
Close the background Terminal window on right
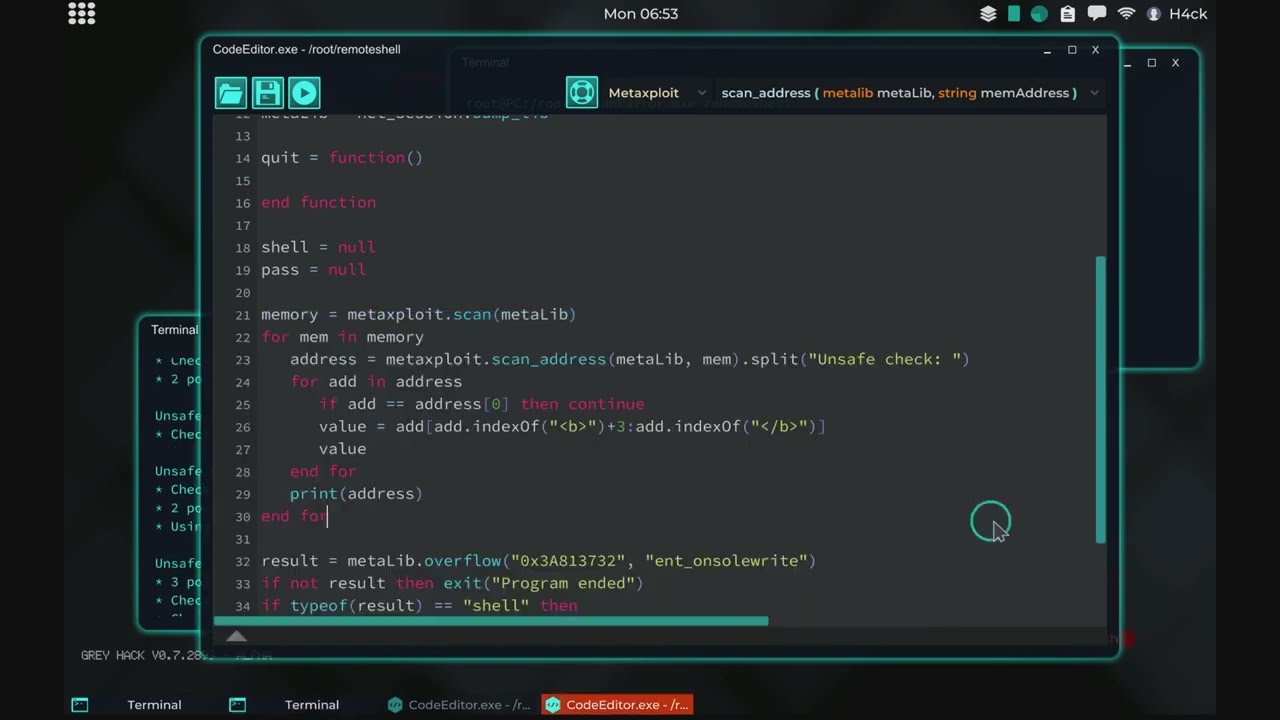1175,63
